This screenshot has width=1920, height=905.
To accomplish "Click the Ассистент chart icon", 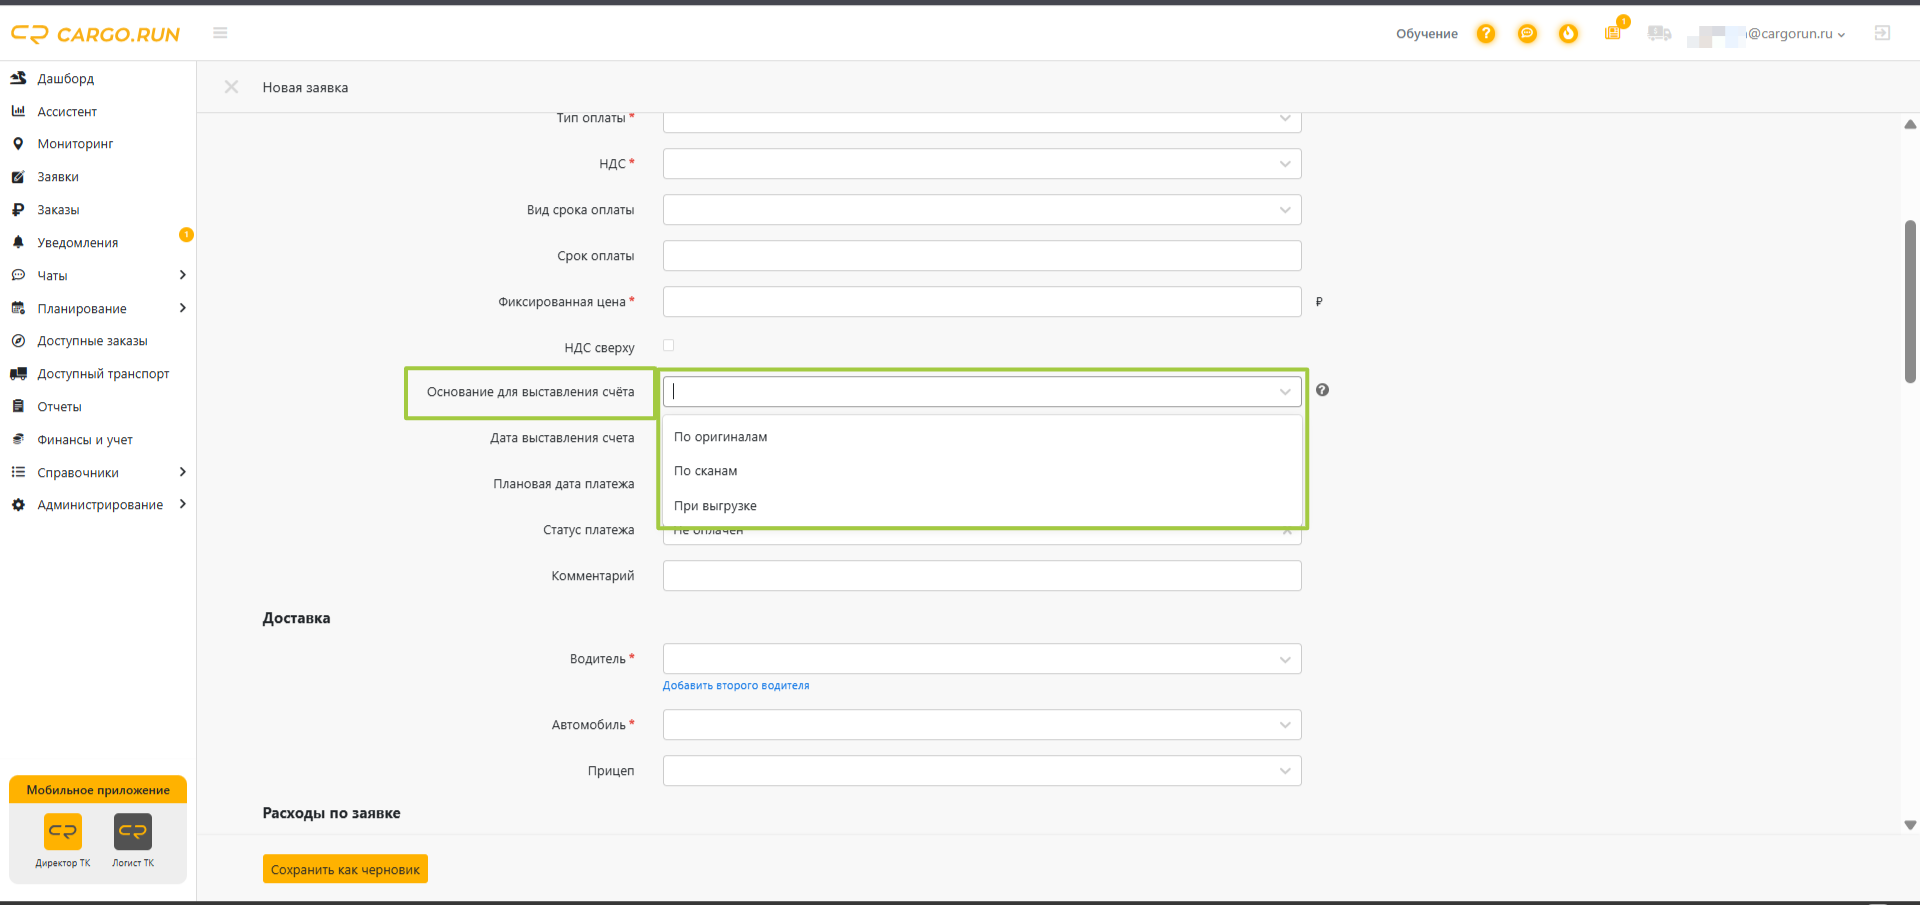I will 18,111.
